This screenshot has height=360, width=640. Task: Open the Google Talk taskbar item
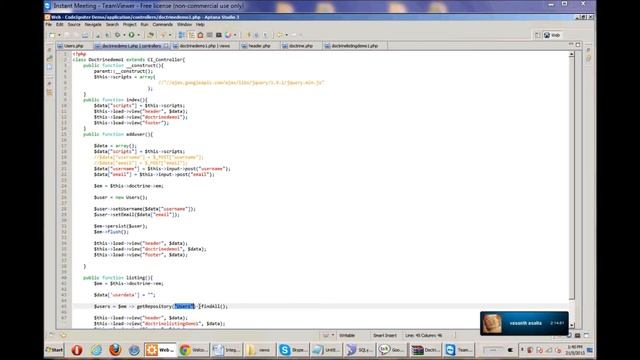point(393,350)
